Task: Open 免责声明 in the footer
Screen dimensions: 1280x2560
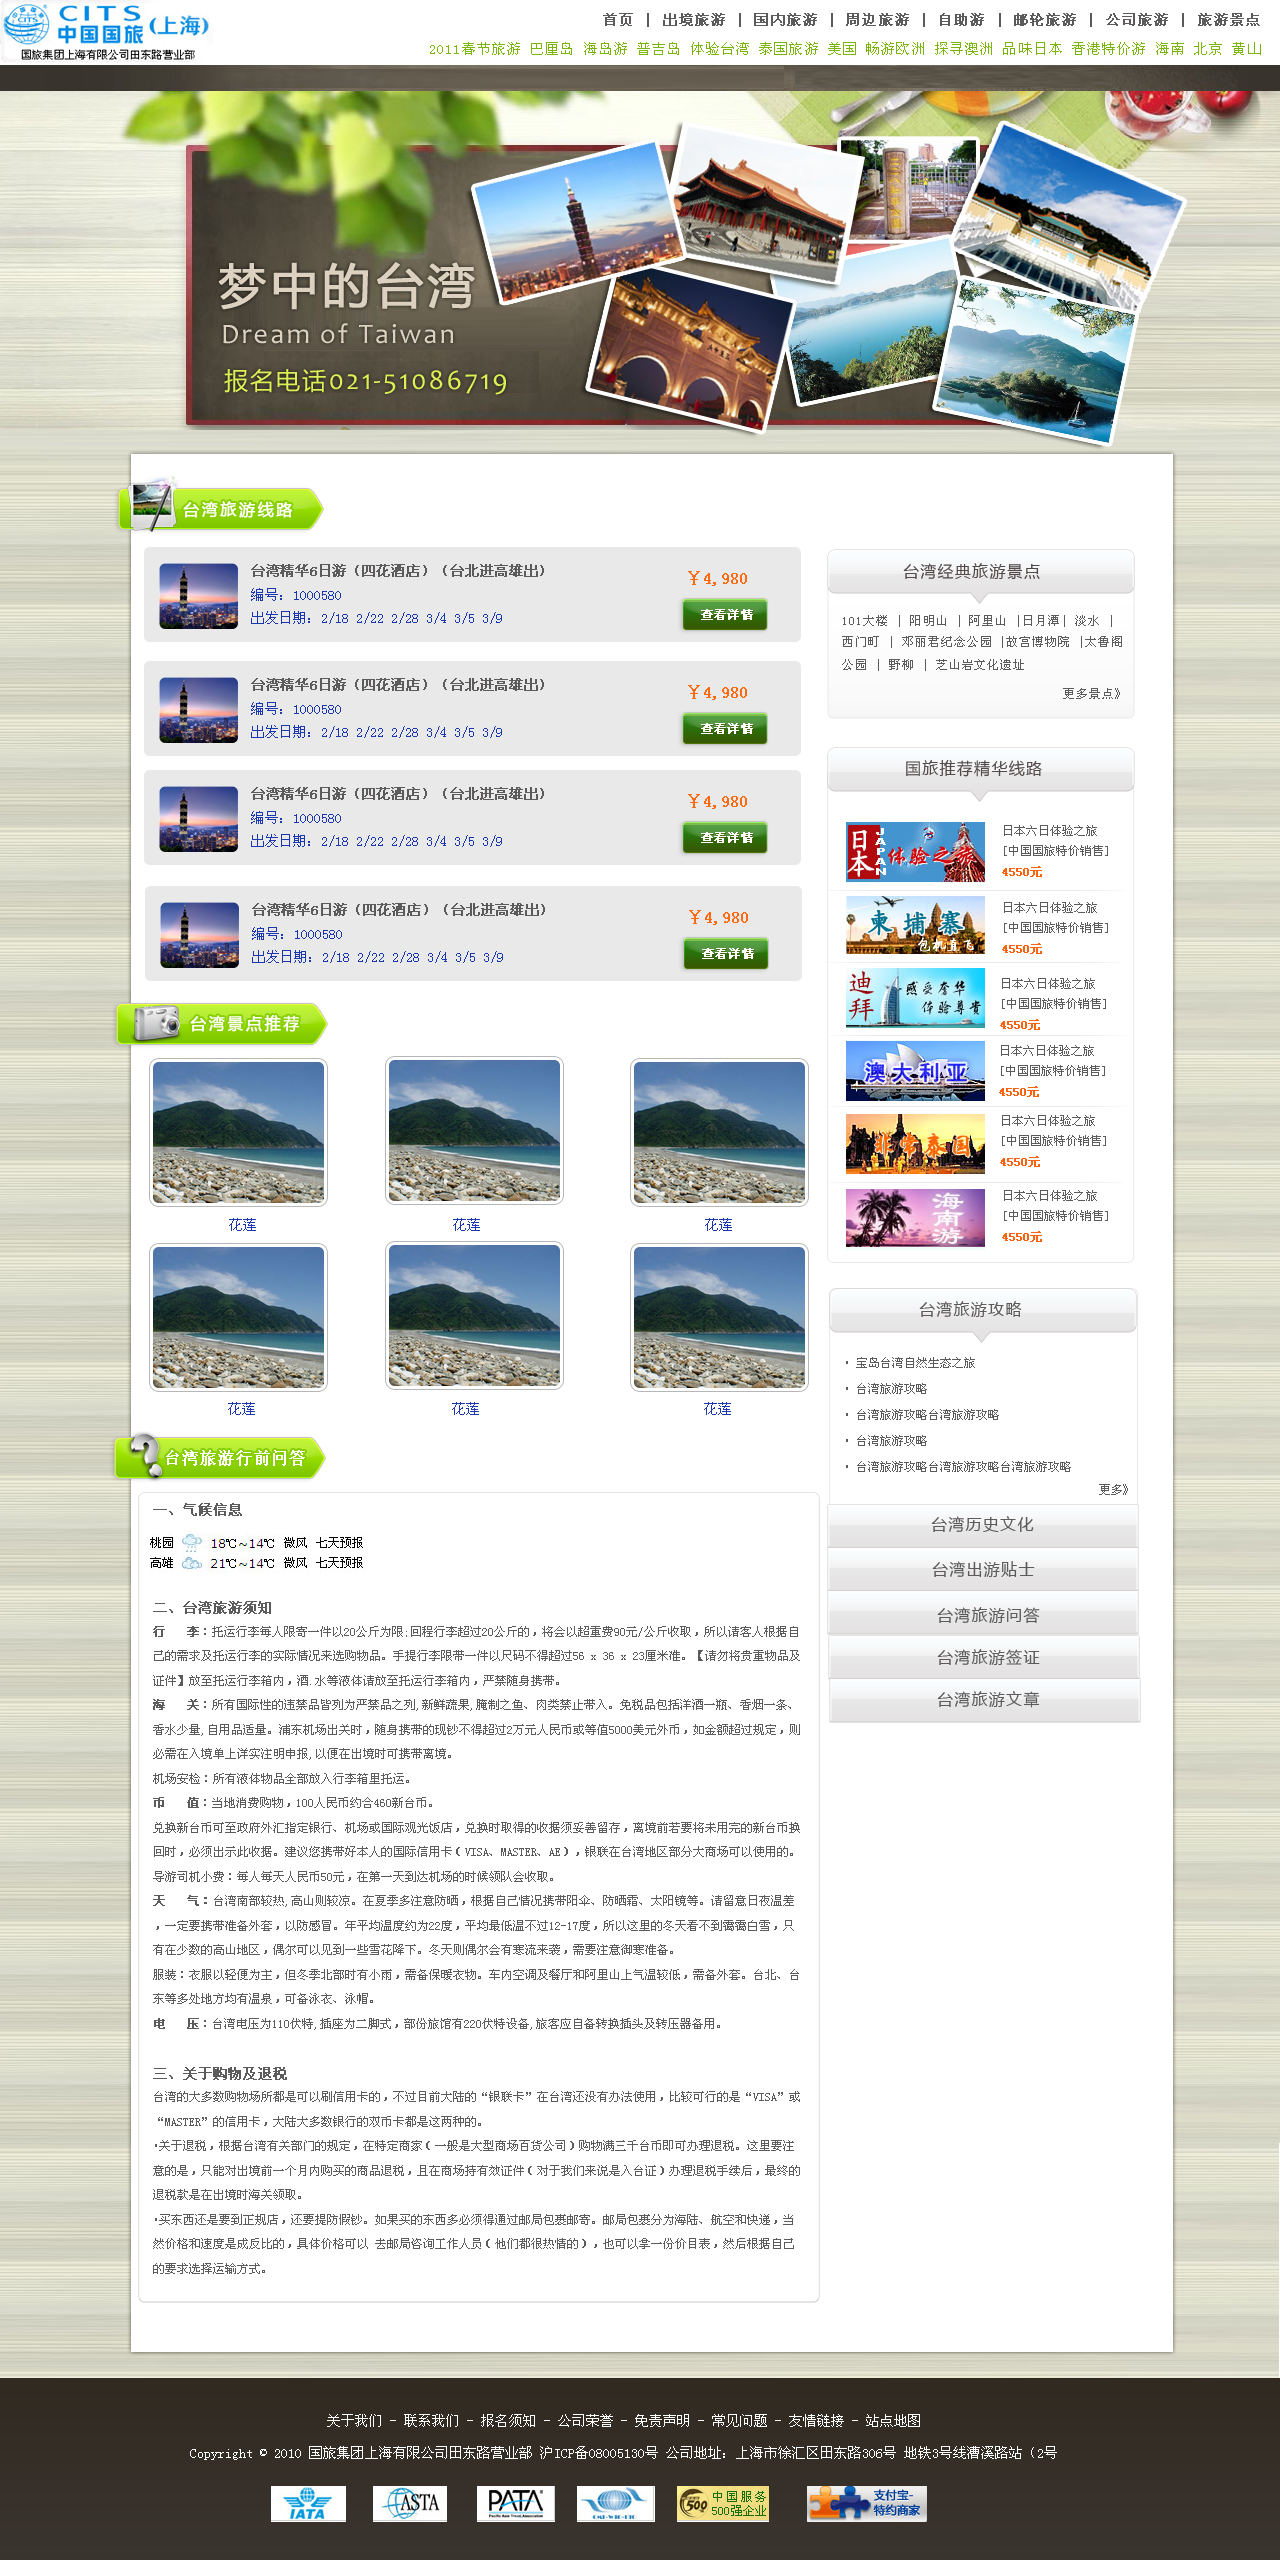Action: point(662,2421)
